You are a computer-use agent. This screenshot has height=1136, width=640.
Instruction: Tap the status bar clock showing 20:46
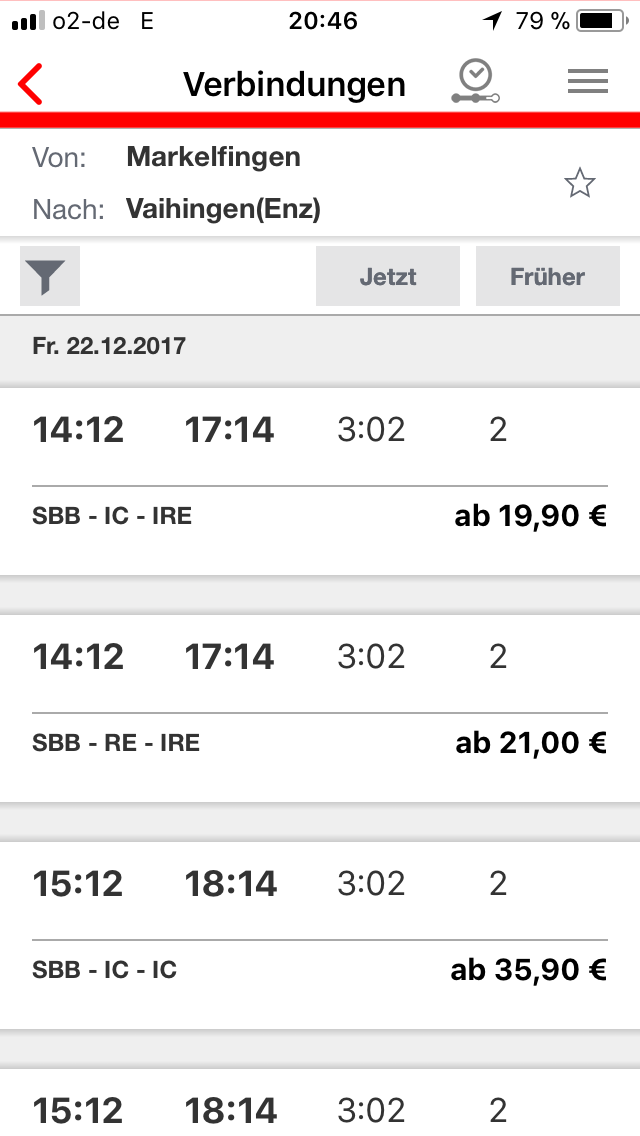point(322,20)
